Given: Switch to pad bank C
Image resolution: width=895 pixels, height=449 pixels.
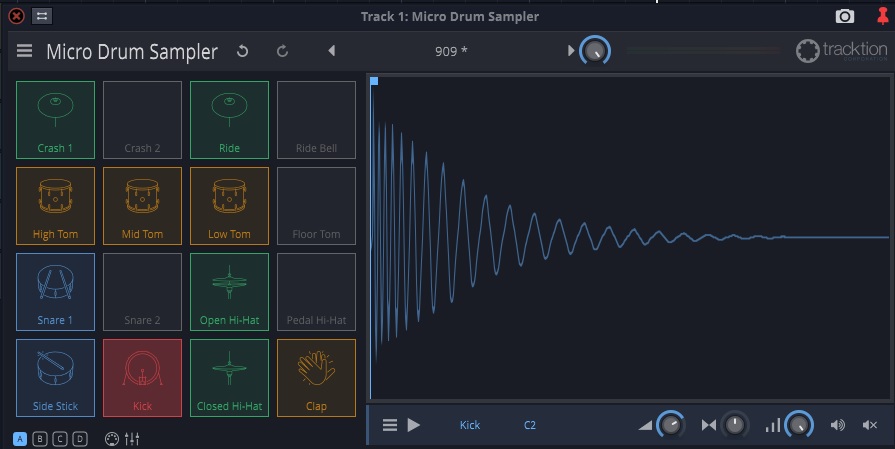Looking at the screenshot, I should [x=60, y=439].
